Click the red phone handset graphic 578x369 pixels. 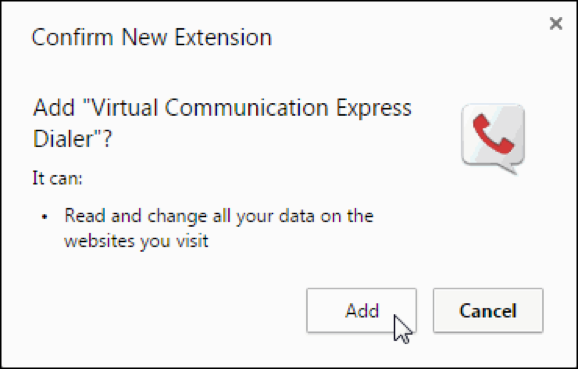click(492, 134)
